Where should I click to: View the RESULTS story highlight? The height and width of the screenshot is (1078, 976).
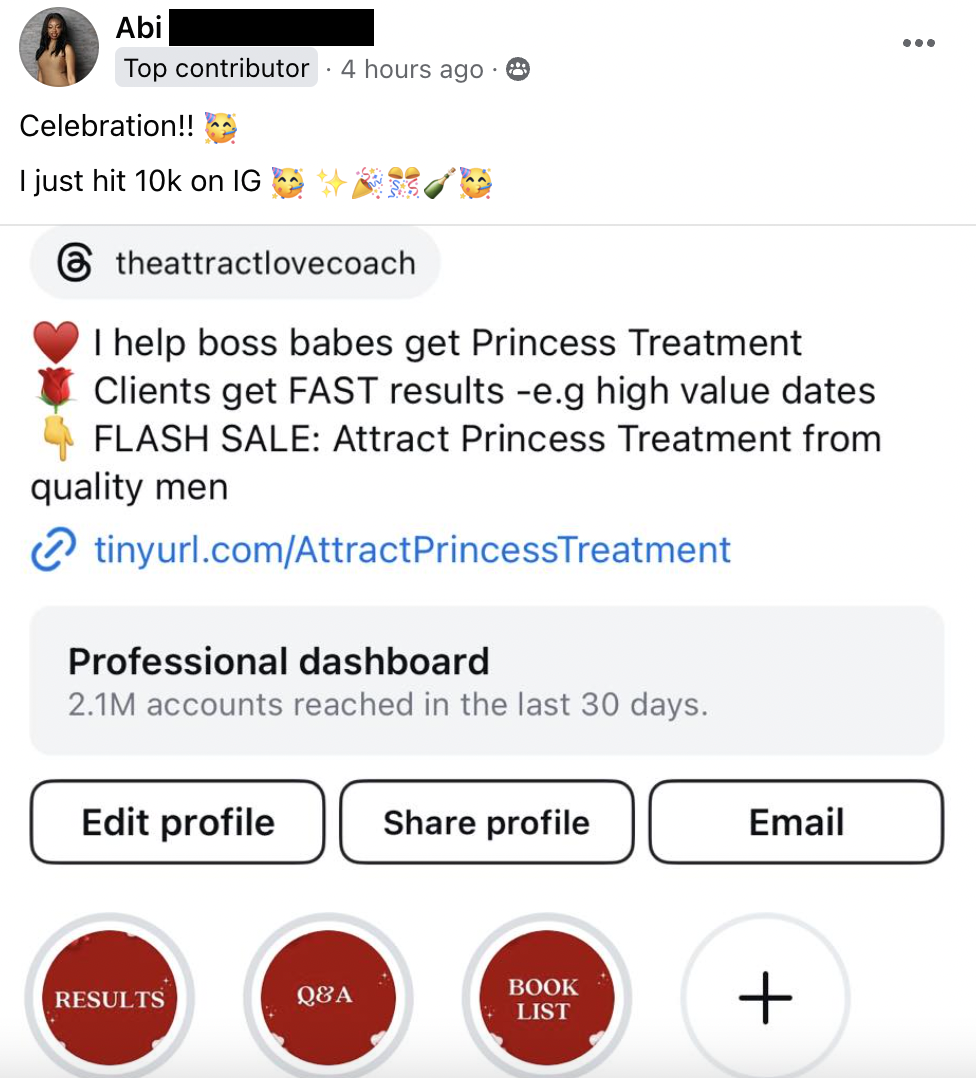click(109, 997)
